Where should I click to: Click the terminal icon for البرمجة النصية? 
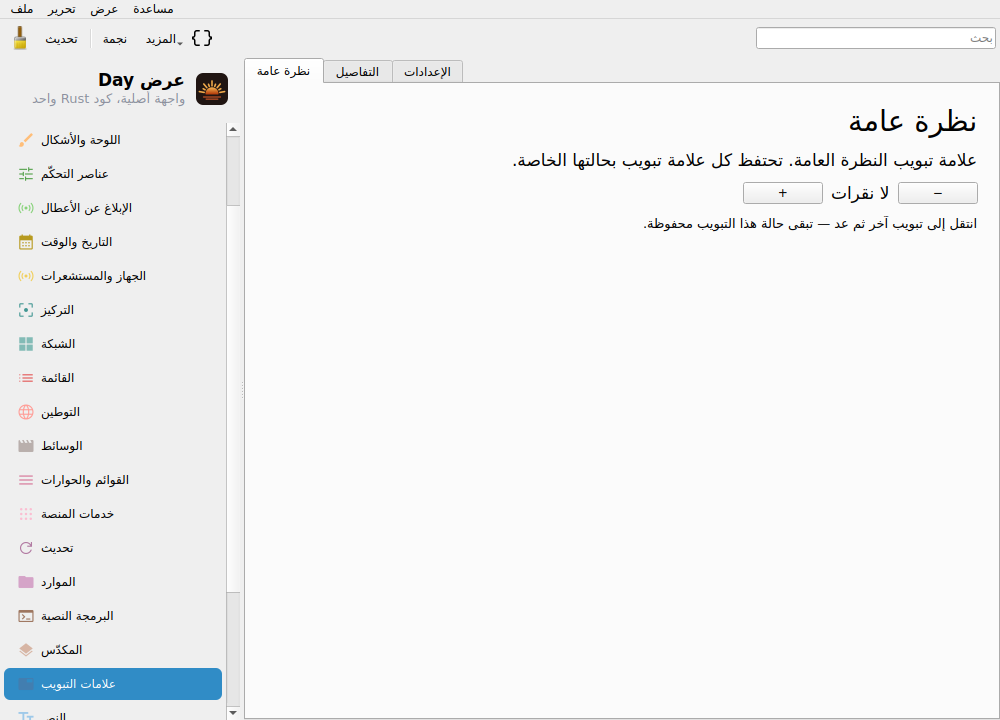pos(26,616)
